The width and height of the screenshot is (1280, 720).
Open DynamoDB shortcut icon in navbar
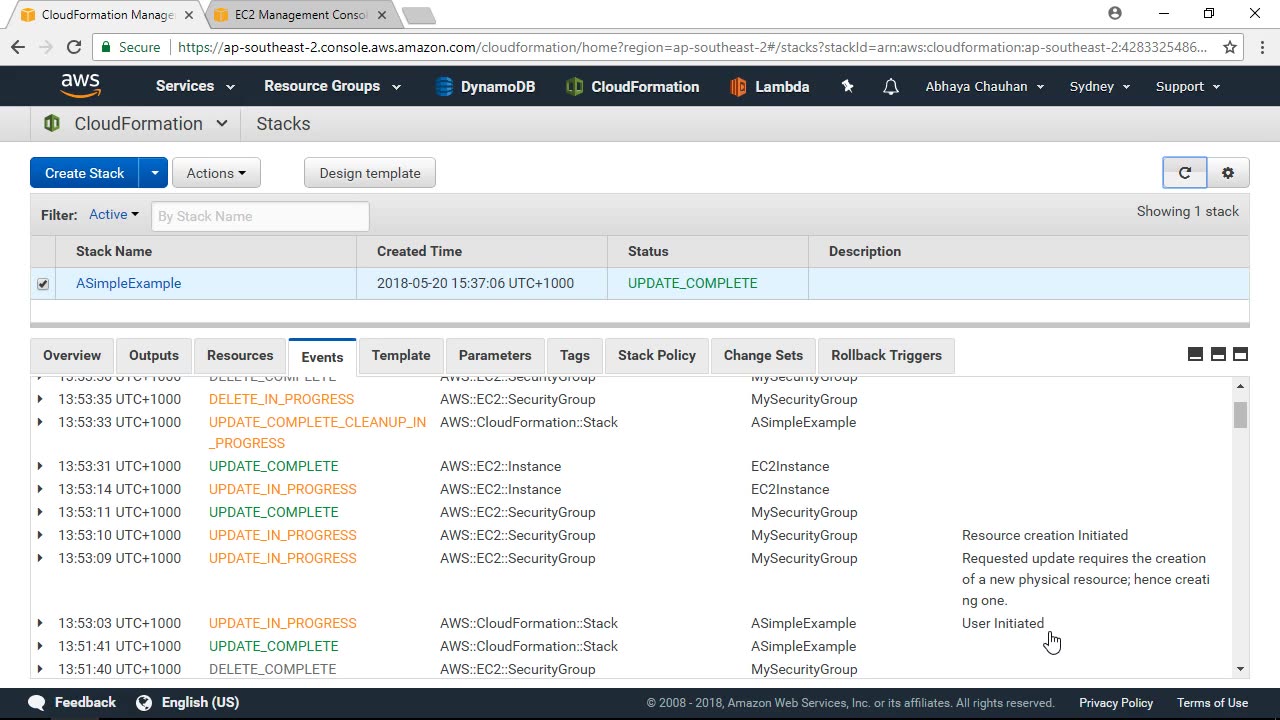[x=445, y=87]
